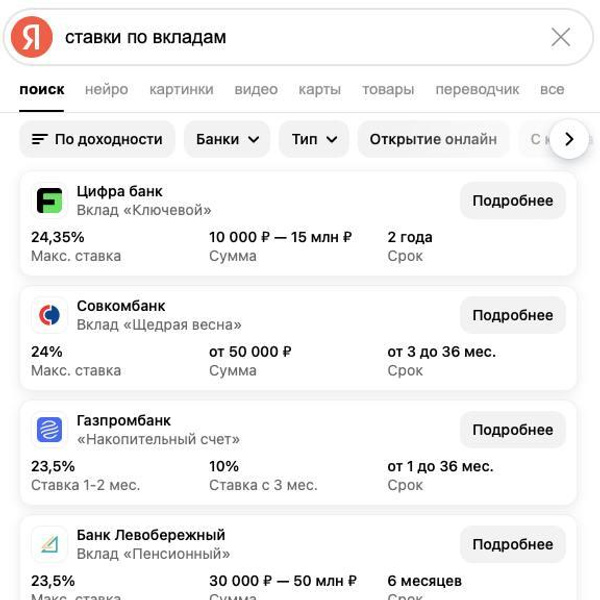Click Подробнее for Цифра банк
Screen dimensions: 600x600
coord(512,201)
